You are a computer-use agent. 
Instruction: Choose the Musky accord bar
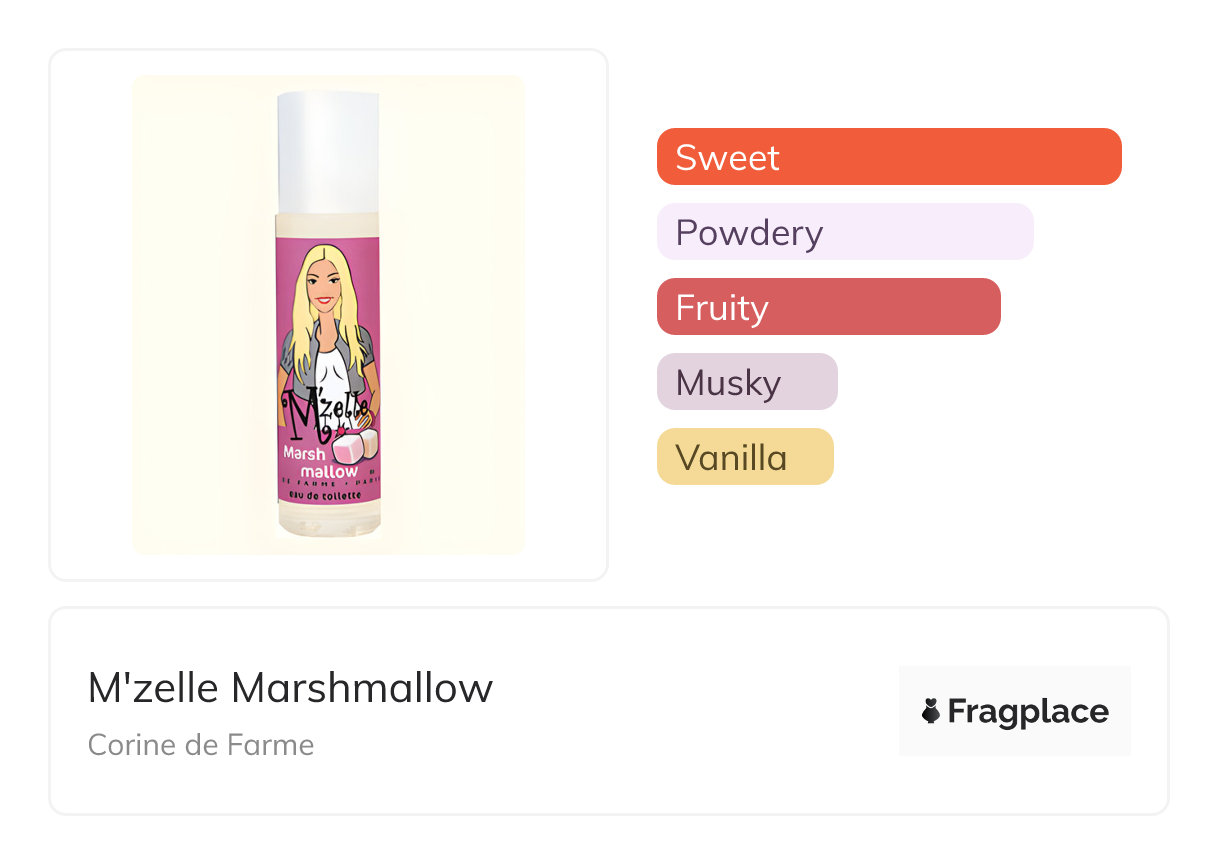(746, 382)
